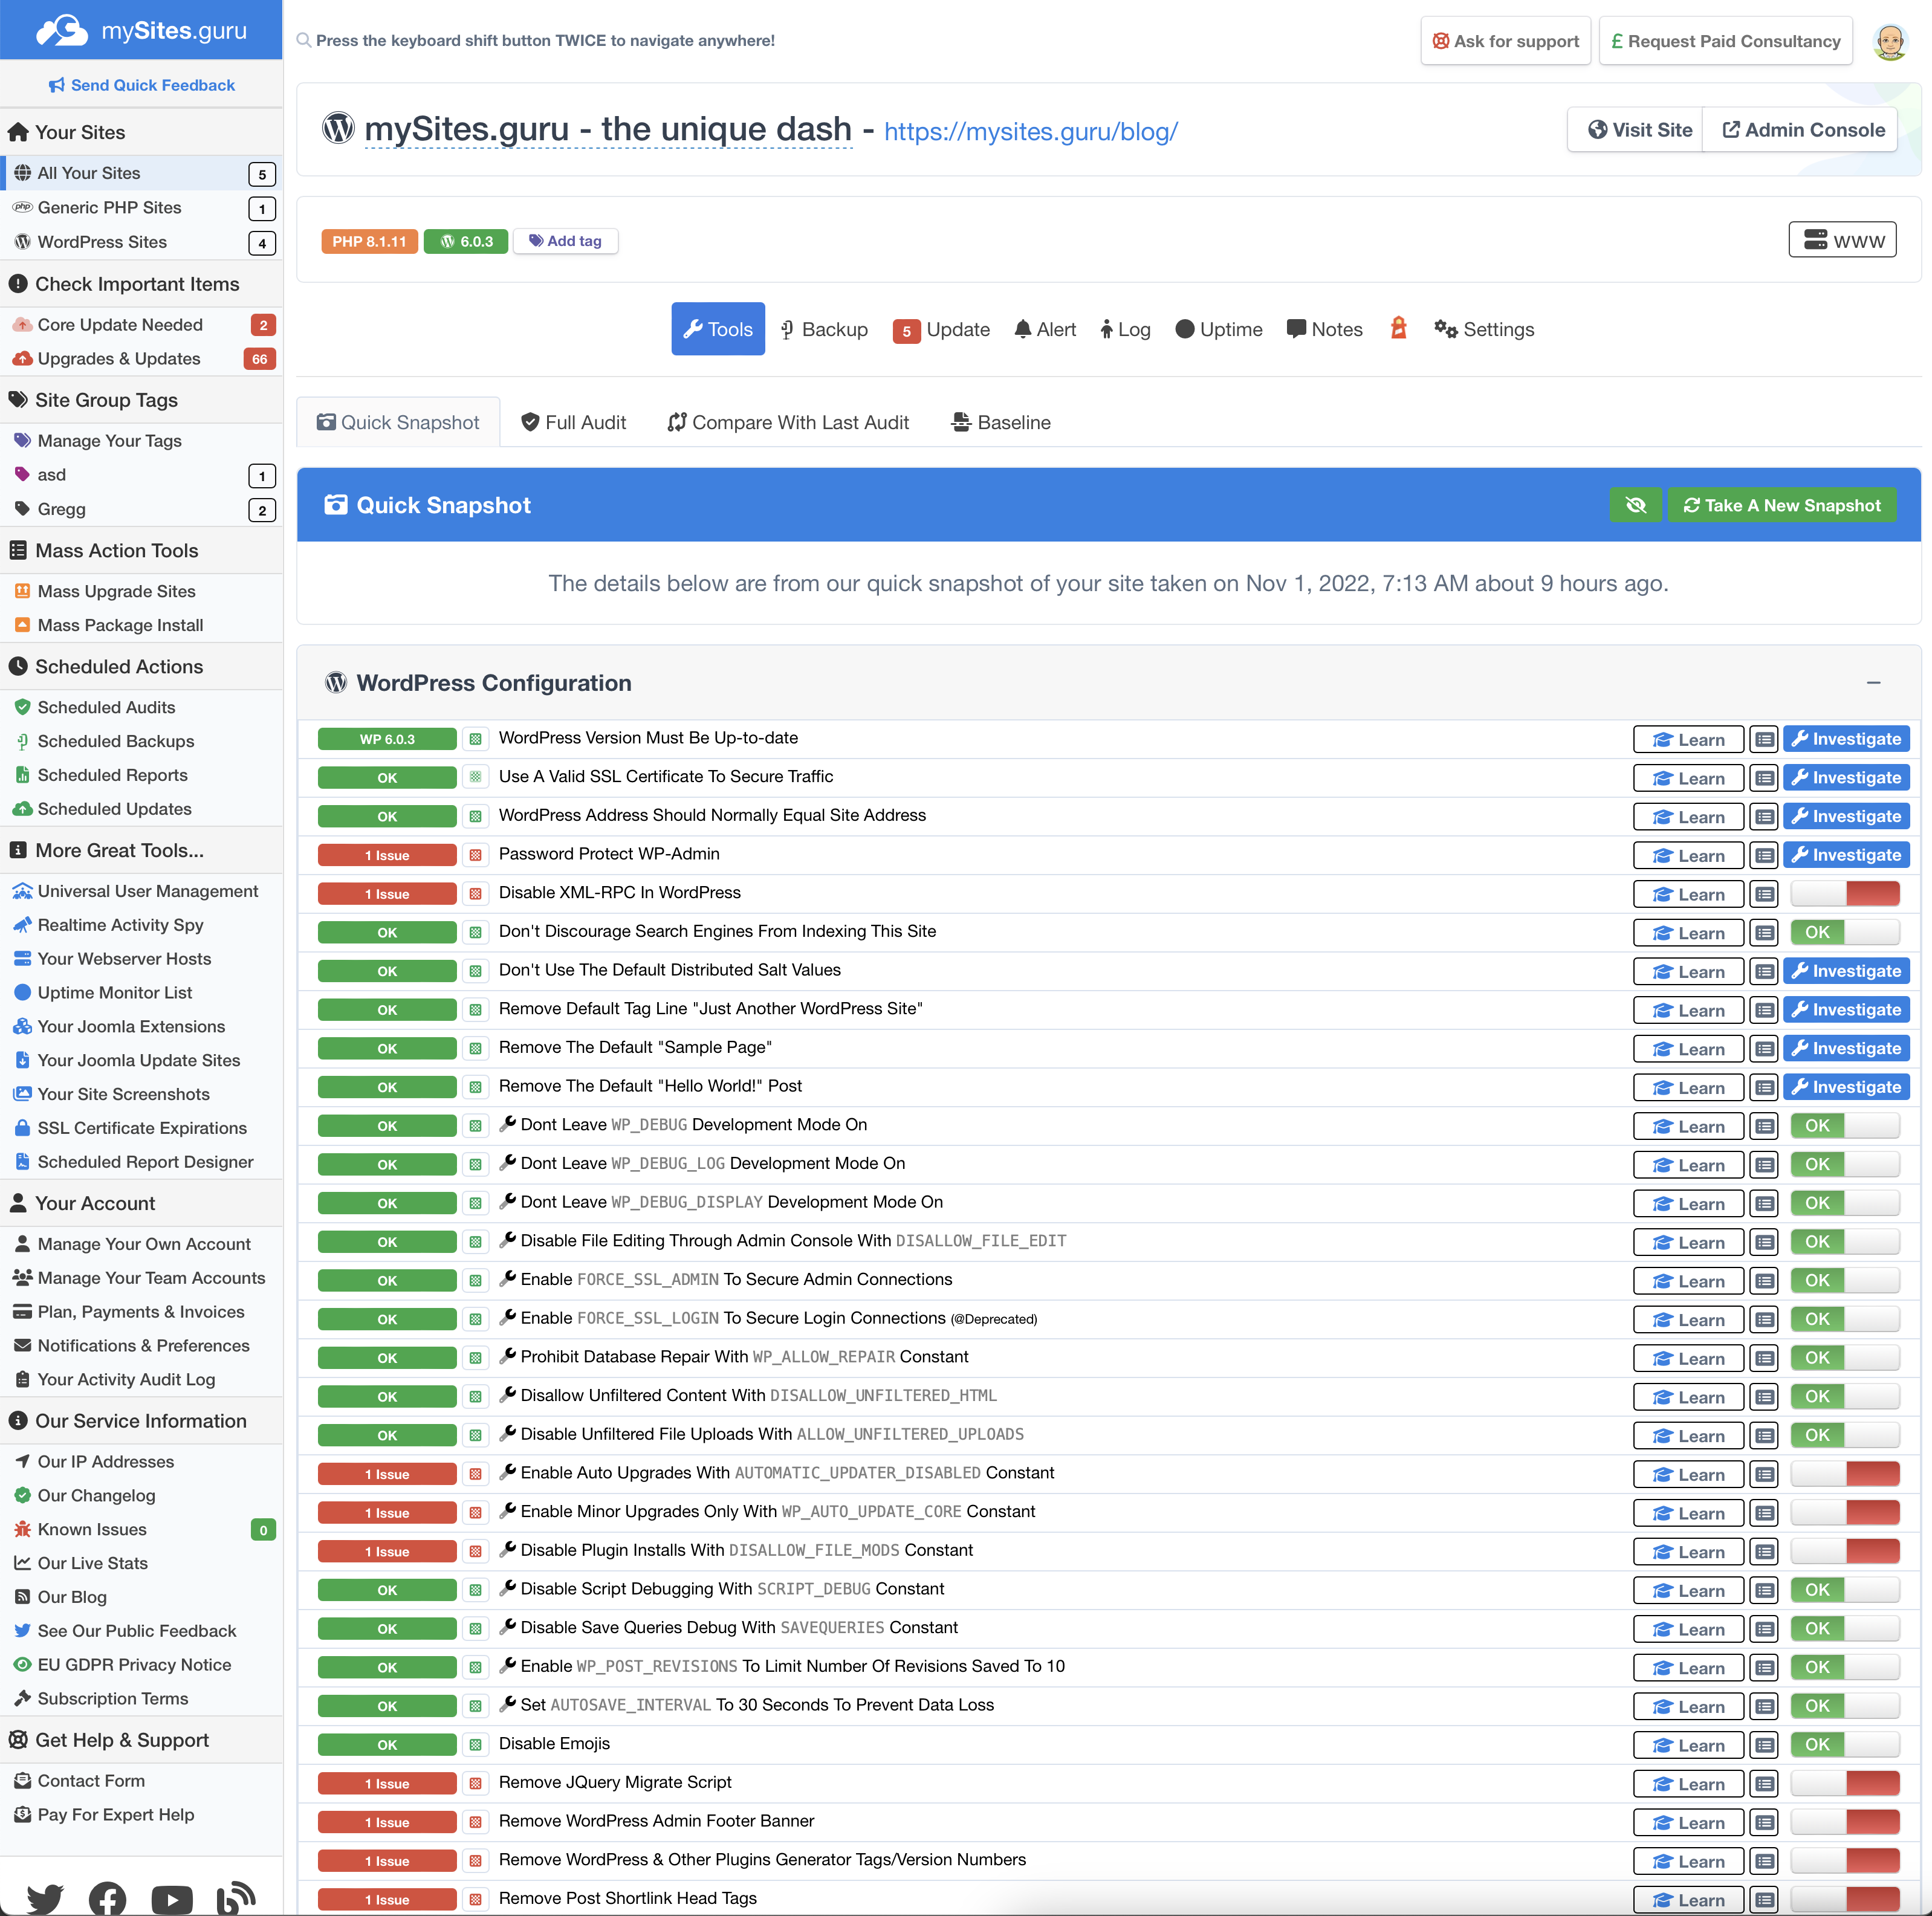
Task: Click red status icon beside Remove JQuery Migrate Script
Action: [476, 1783]
